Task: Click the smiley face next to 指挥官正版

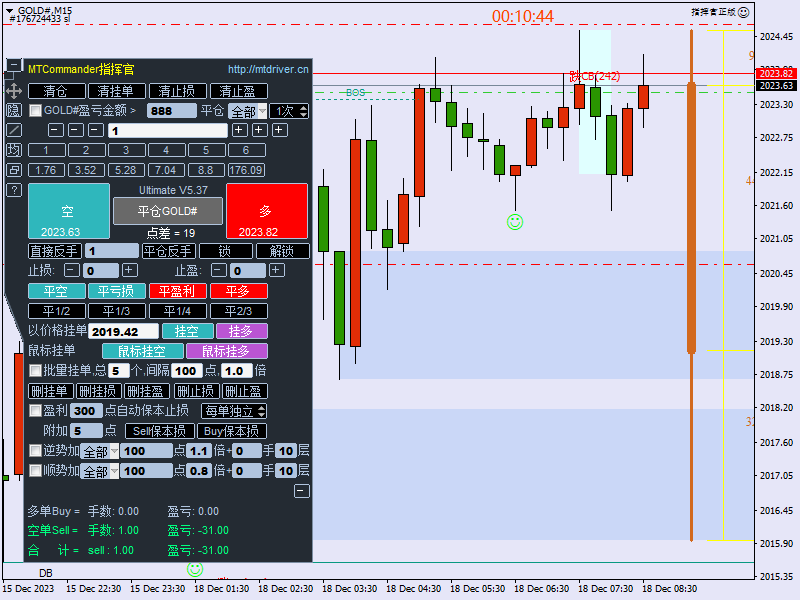Action: coord(744,12)
